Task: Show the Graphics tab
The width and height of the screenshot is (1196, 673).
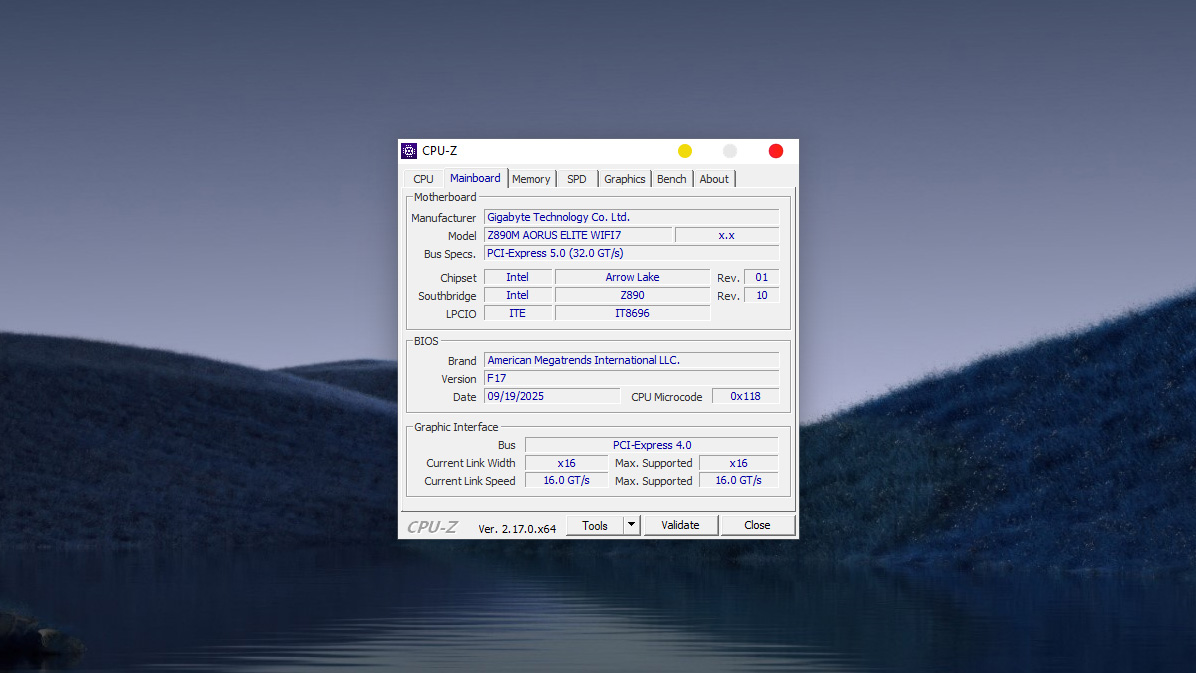Action: click(624, 179)
